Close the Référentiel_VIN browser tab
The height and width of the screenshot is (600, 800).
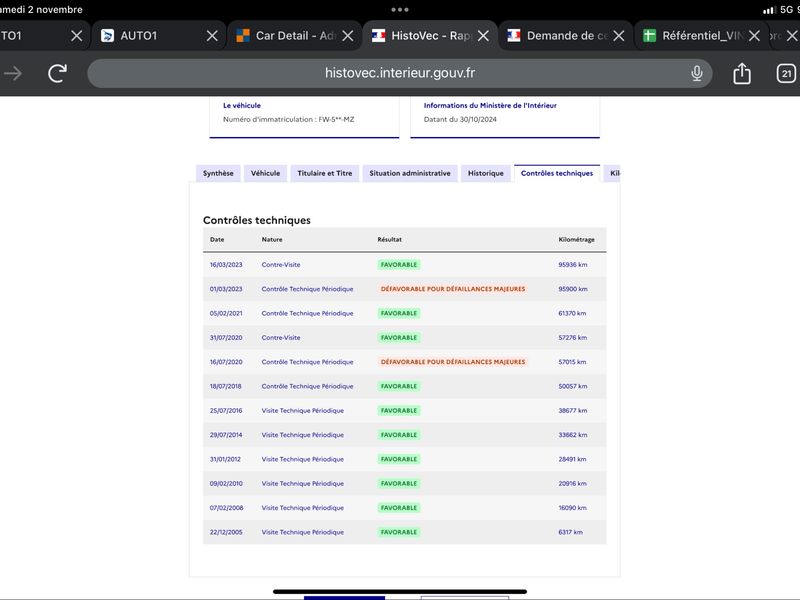755,36
